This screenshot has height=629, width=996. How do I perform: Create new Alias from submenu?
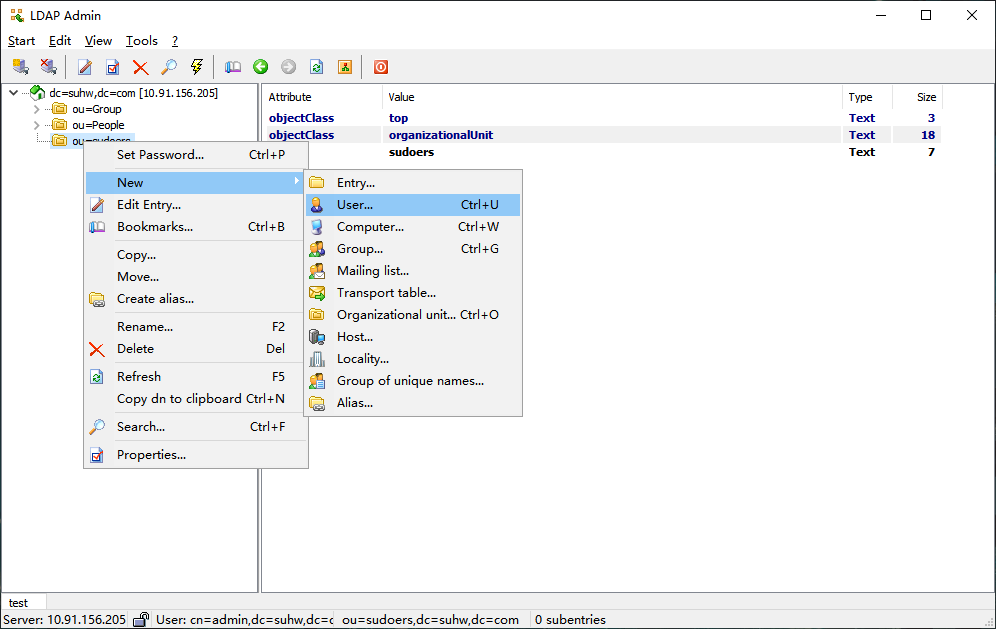point(413,403)
